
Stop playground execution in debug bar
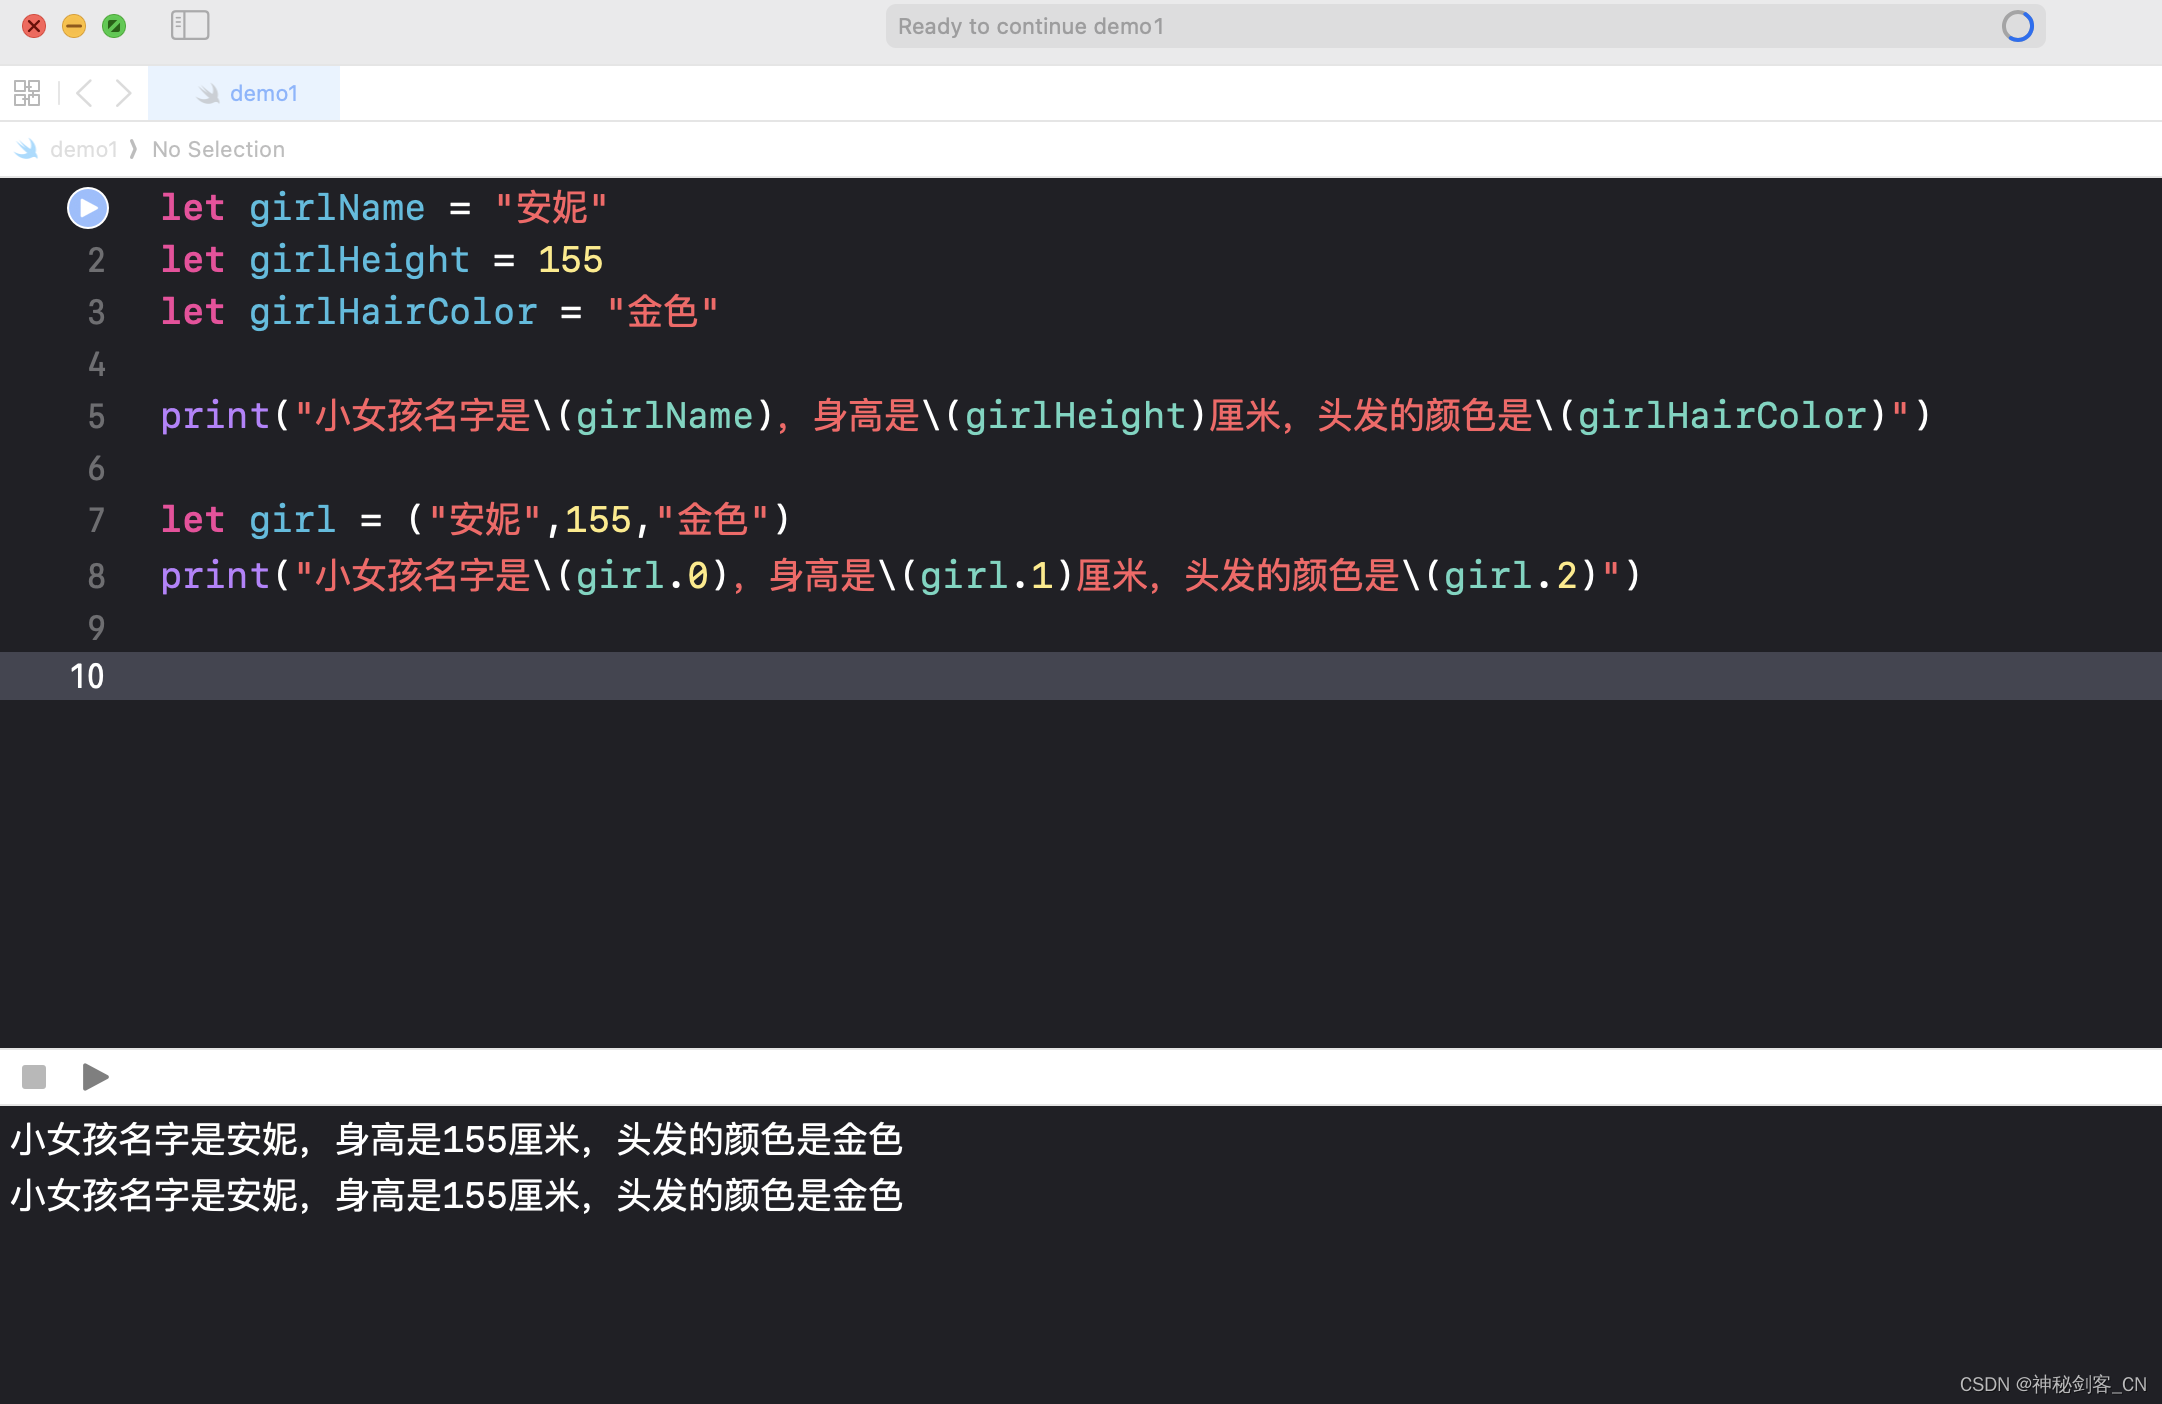34,1077
